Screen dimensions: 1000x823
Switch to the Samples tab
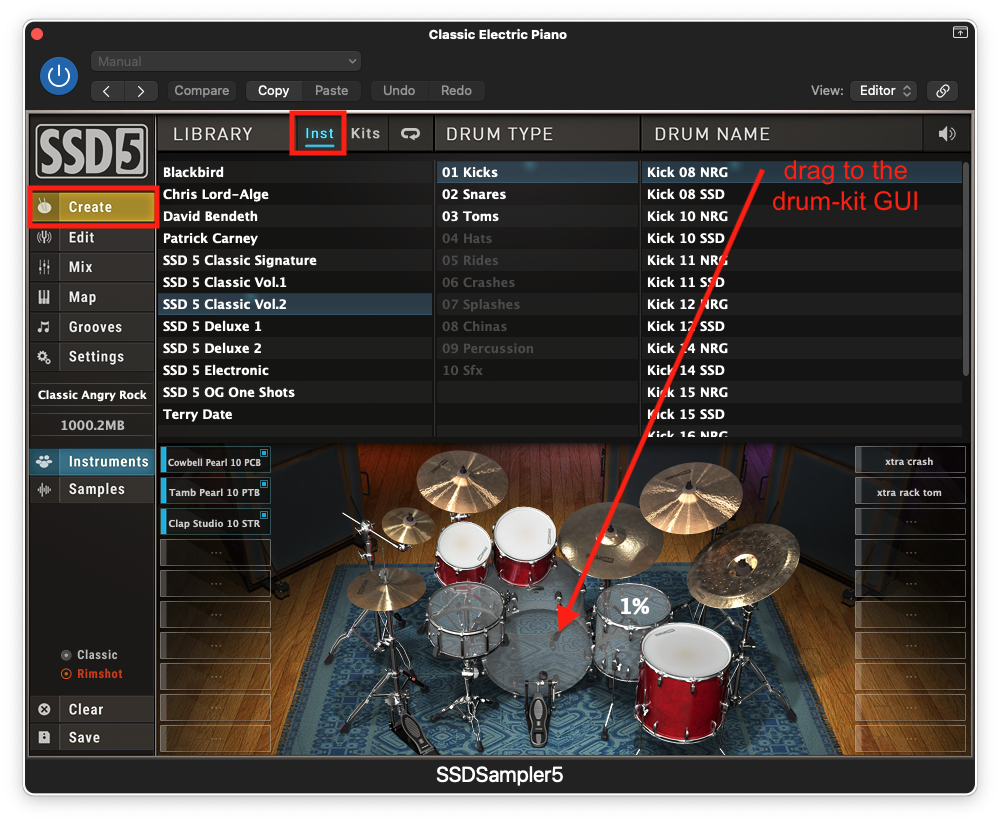pos(95,489)
